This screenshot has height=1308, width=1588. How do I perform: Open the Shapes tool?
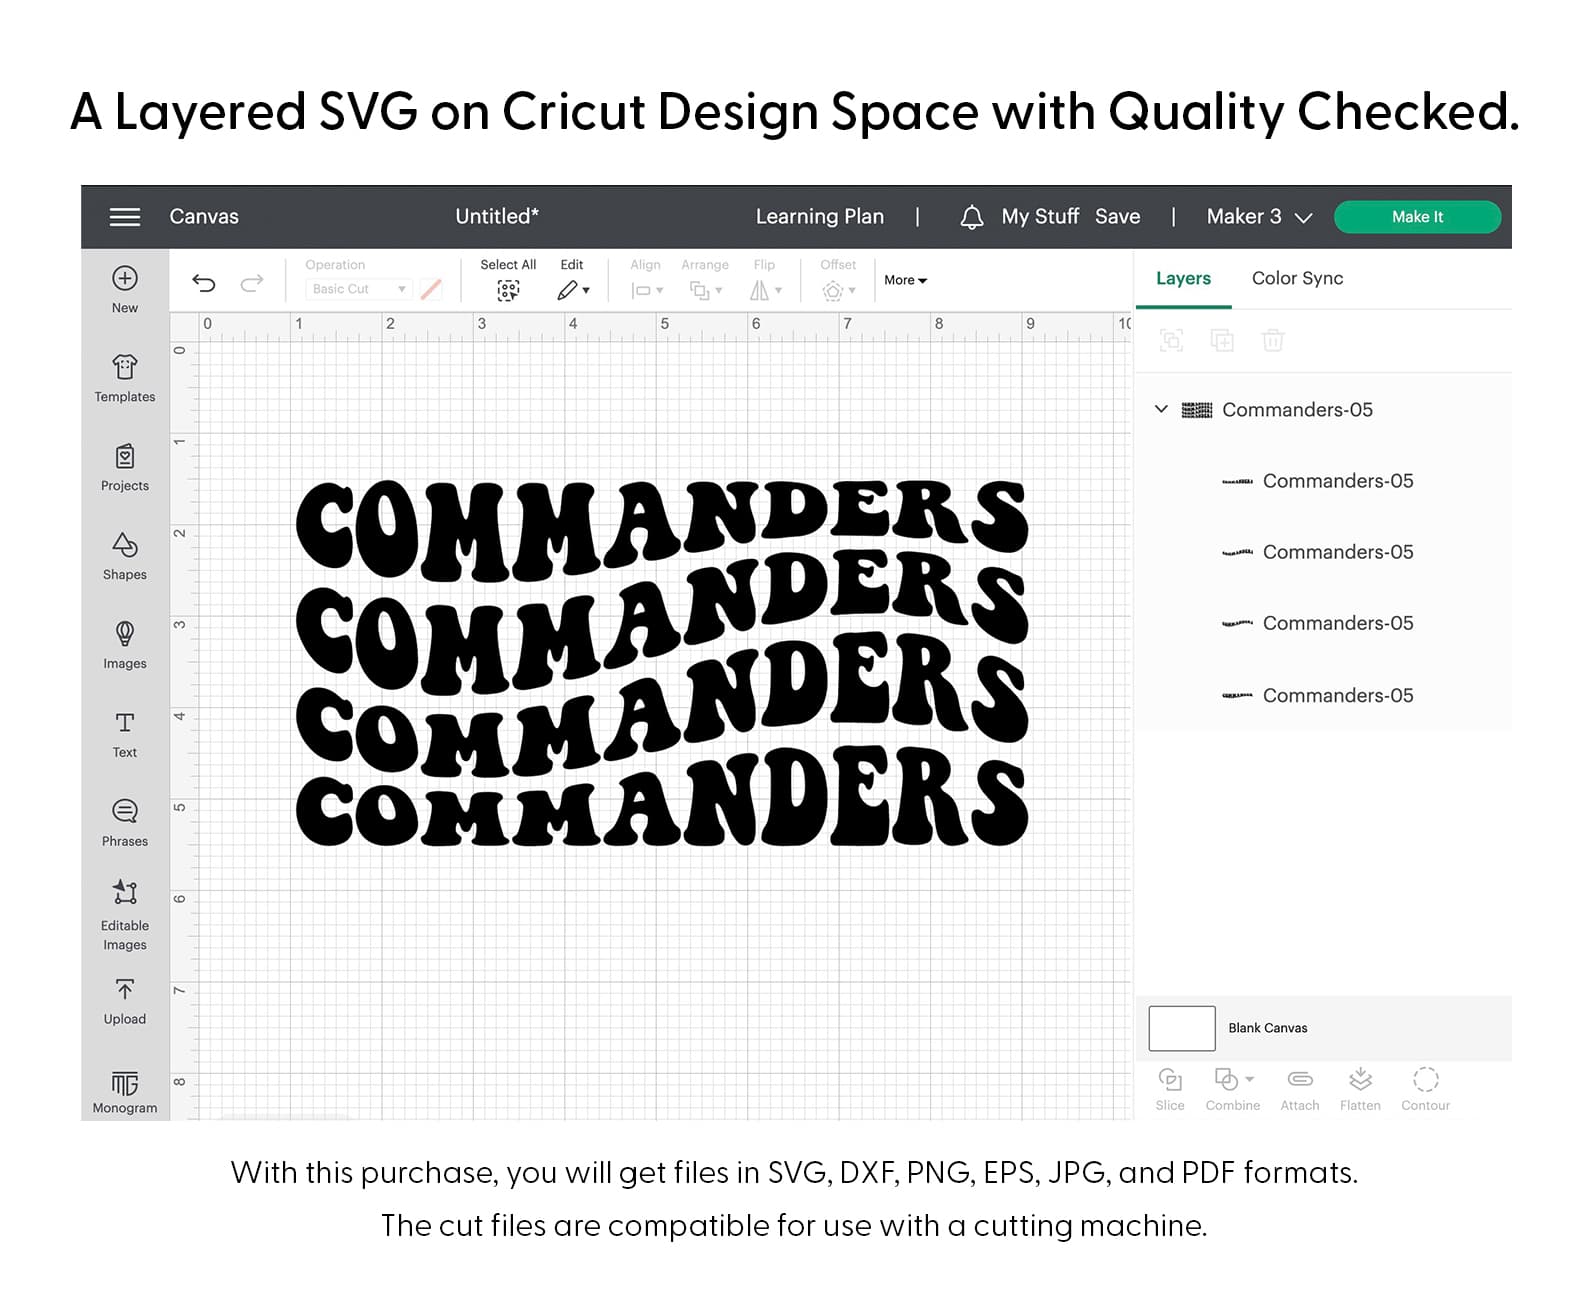125,546
